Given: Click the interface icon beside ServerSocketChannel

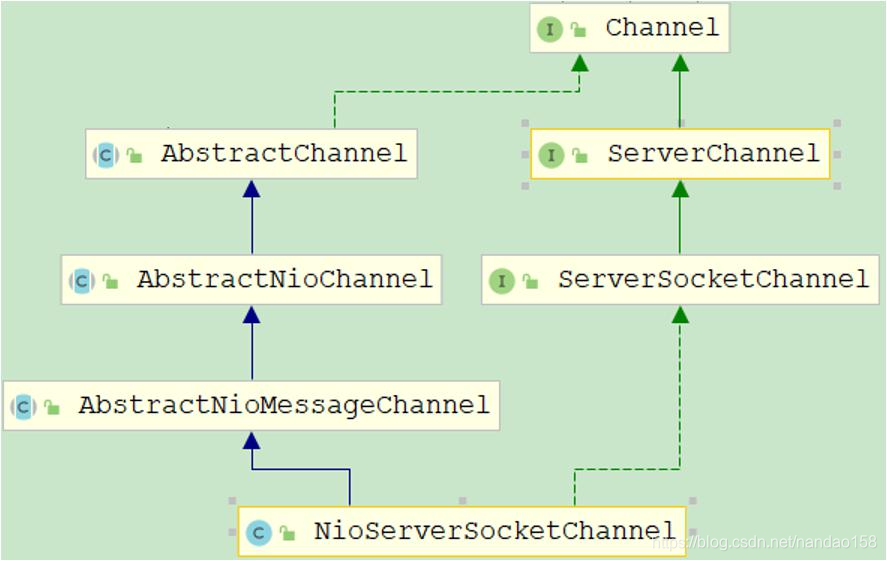Looking at the screenshot, I should click(x=502, y=281).
